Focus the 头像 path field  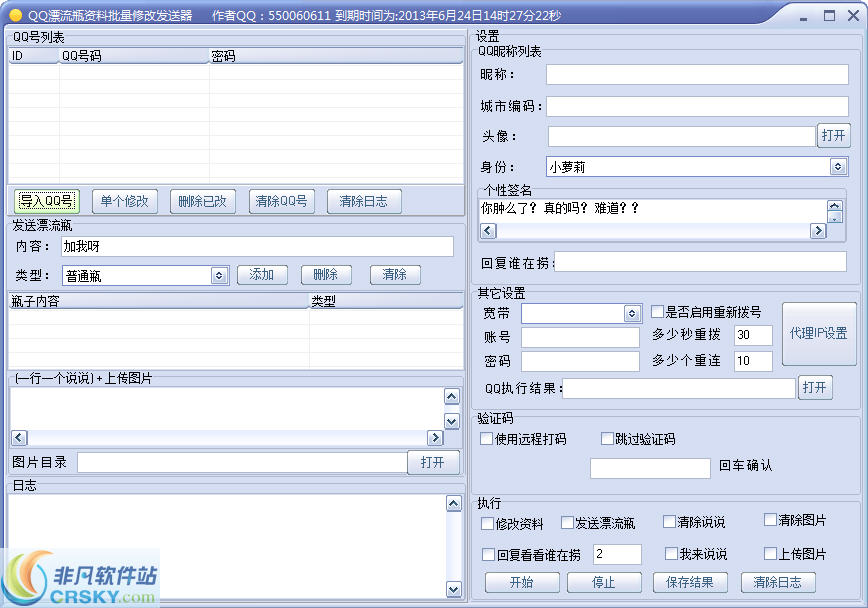681,136
